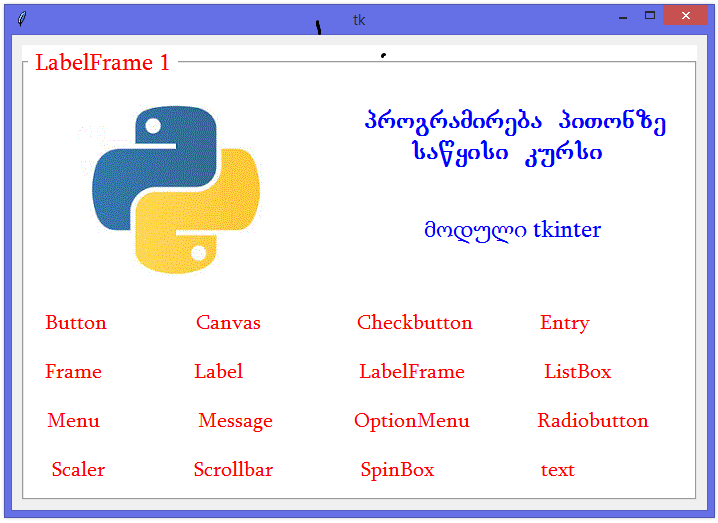Click the blue tkinter subtitle text
Screen dimensions: 718x523
(x=512, y=230)
